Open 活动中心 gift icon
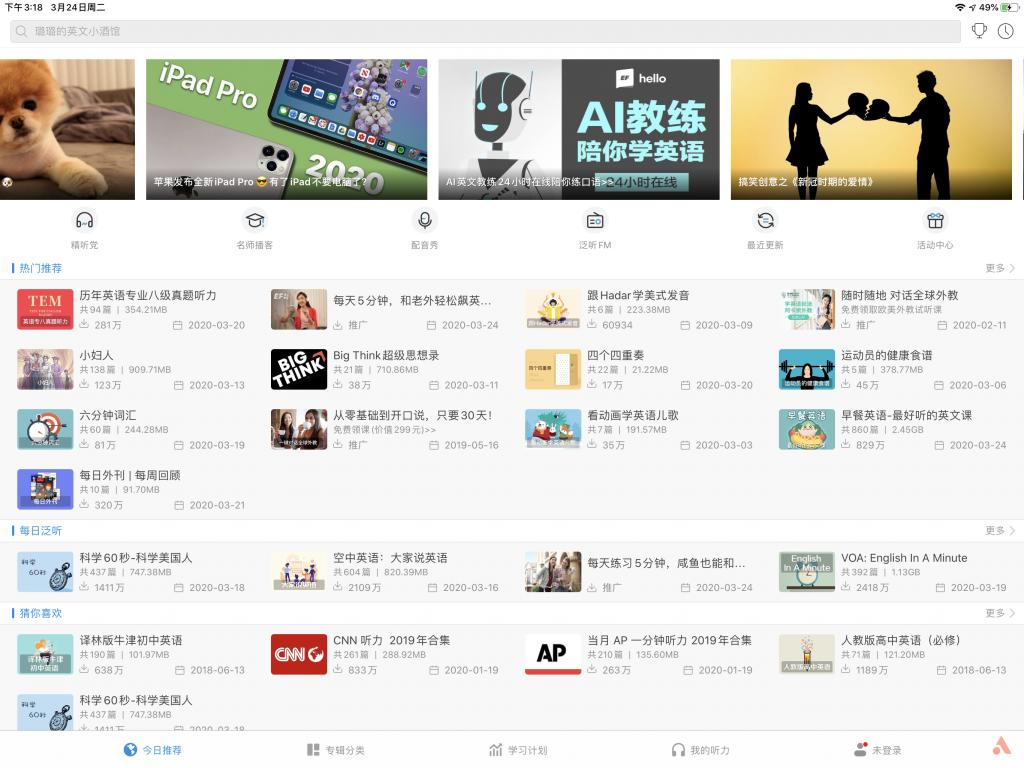Viewport: 1024px width, 768px height. 935,221
